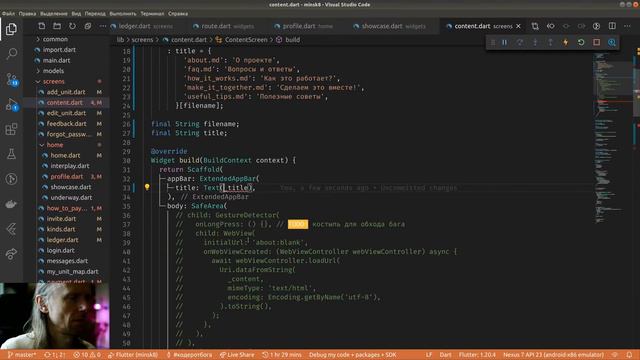640x360 pixels.
Task: Click Live Share in status bar
Action: coord(237,355)
